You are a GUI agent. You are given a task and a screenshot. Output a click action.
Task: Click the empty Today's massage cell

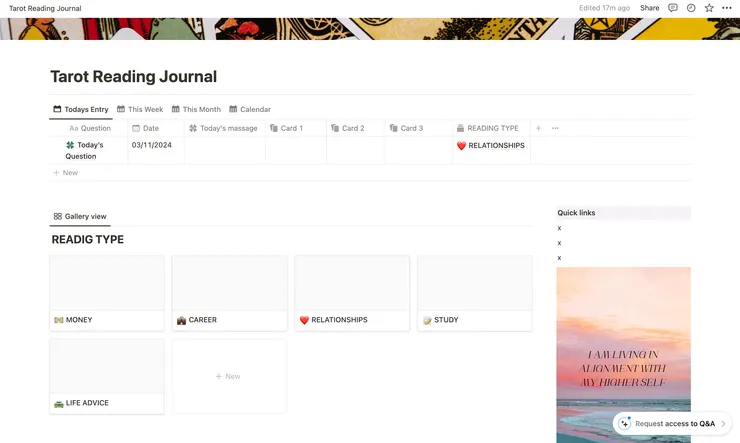click(225, 150)
